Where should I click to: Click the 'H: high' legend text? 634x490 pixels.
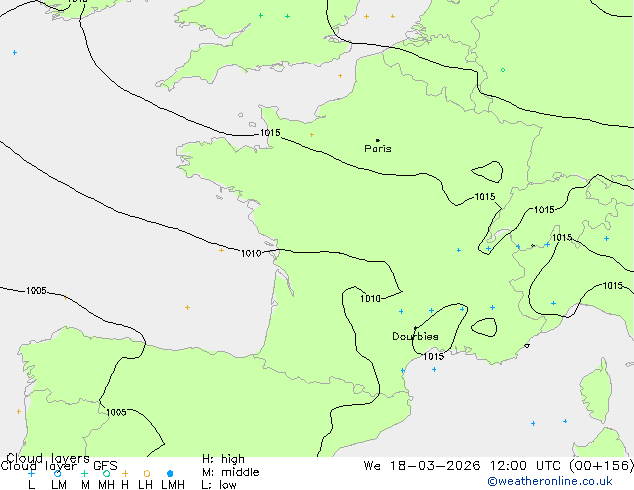pyautogui.click(x=223, y=459)
